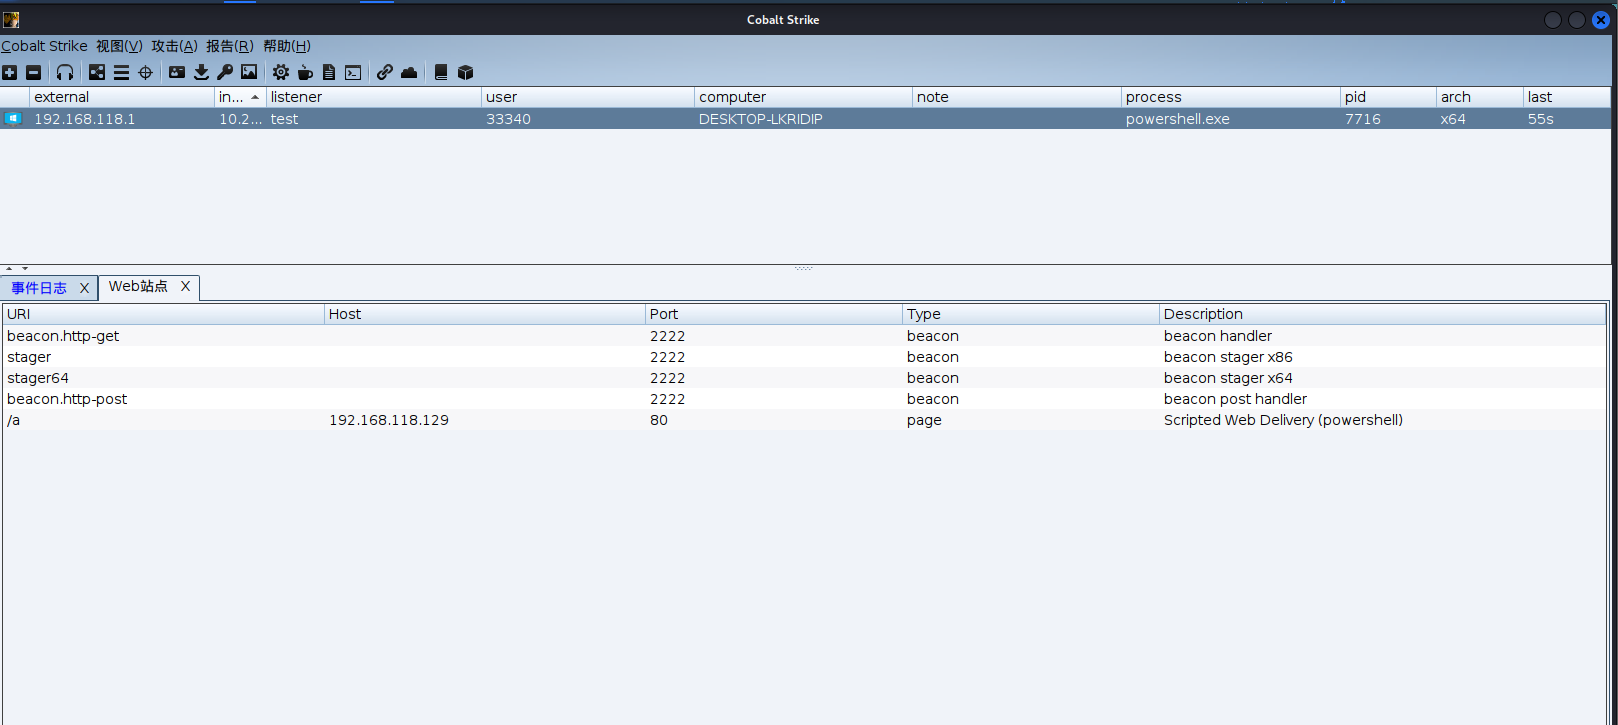Viewport: 1618px width, 725px height.
Task: Click the process column header
Action: [1231, 97]
